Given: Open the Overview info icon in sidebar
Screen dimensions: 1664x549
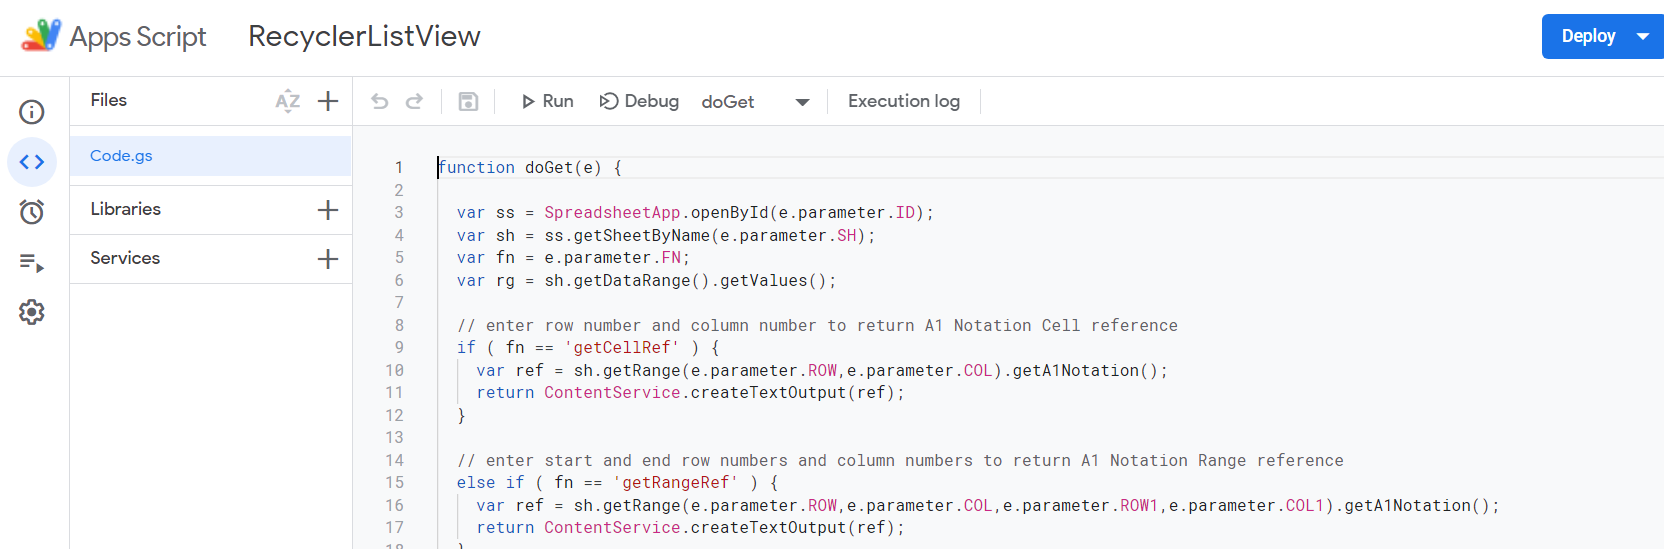Looking at the screenshot, I should tap(32, 111).
